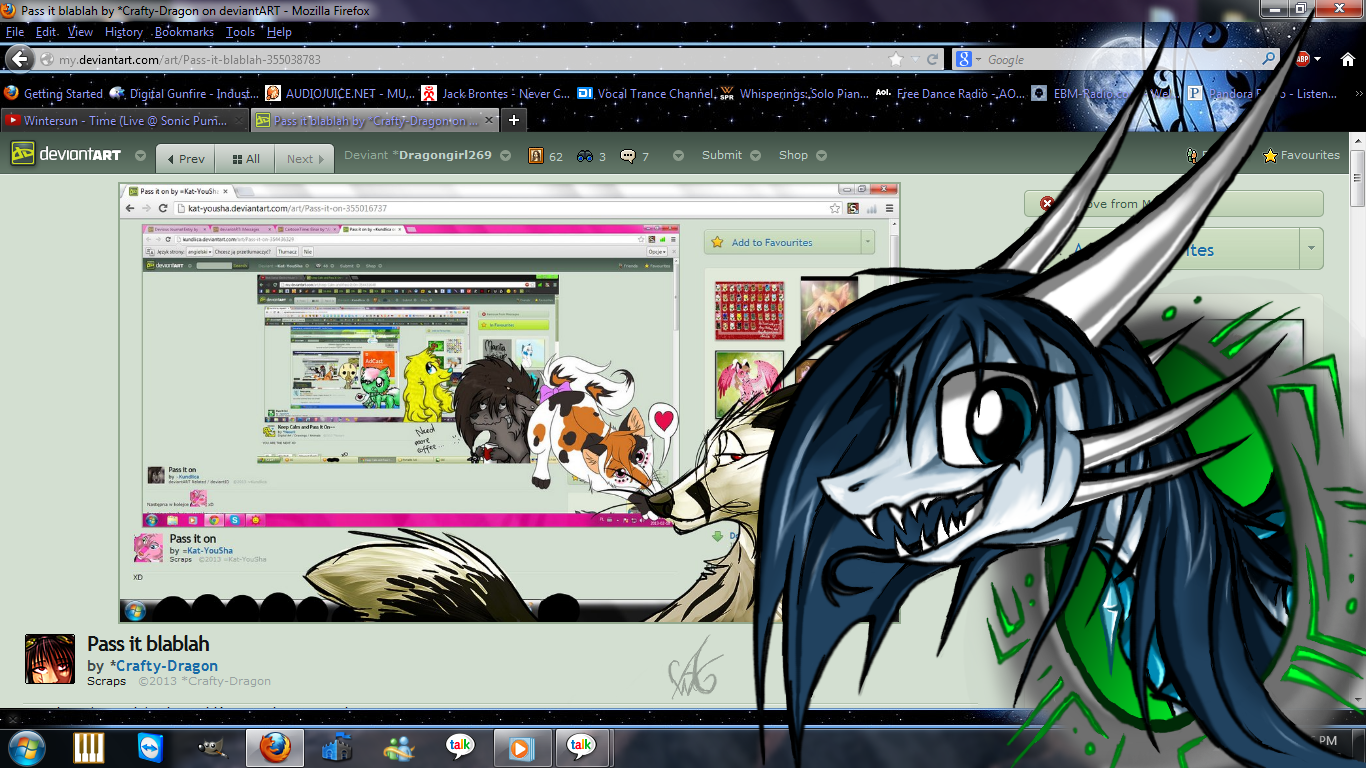Open the Tools menu

(x=240, y=32)
